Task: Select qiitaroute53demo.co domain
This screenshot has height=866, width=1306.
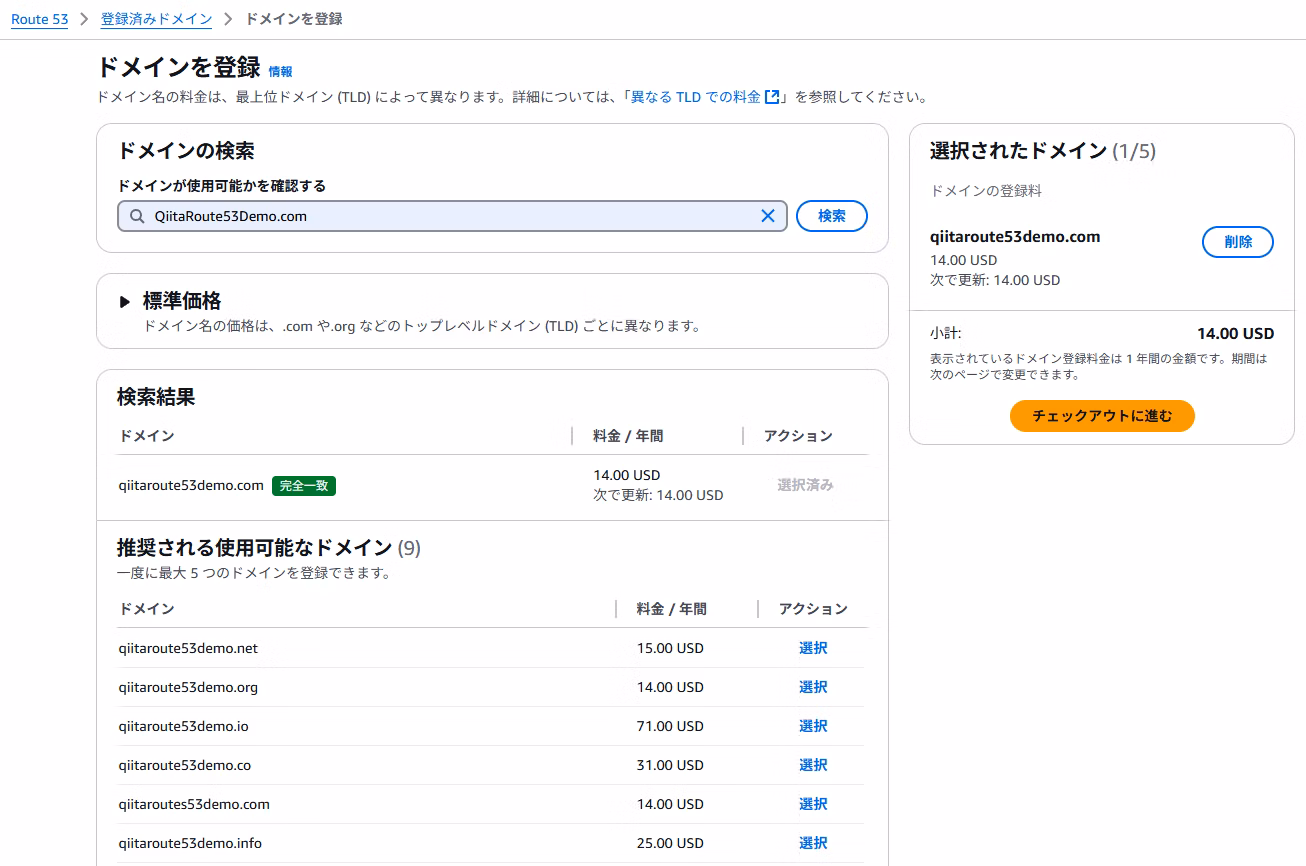Action: 812,765
